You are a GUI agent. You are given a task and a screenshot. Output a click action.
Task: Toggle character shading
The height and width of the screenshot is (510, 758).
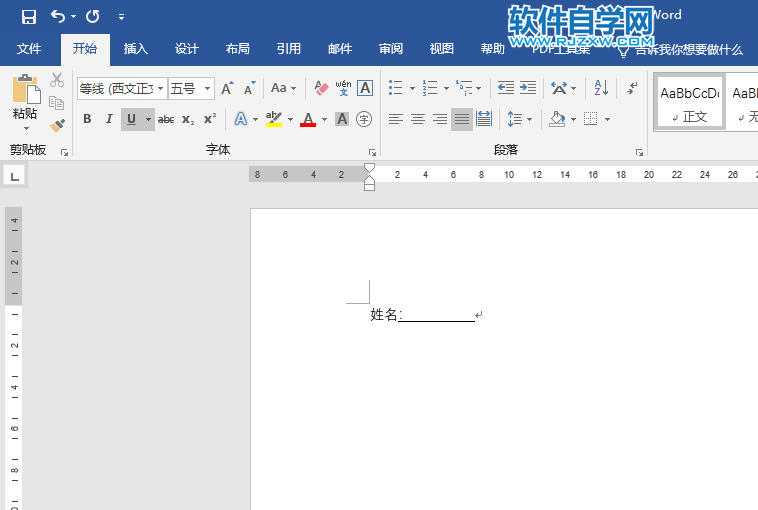point(342,119)
